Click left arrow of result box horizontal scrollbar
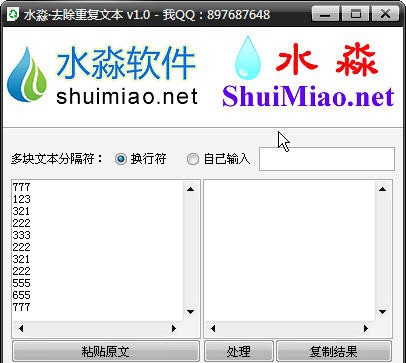The width and height of the screenshot is (406, 363). tap(213, 328)
